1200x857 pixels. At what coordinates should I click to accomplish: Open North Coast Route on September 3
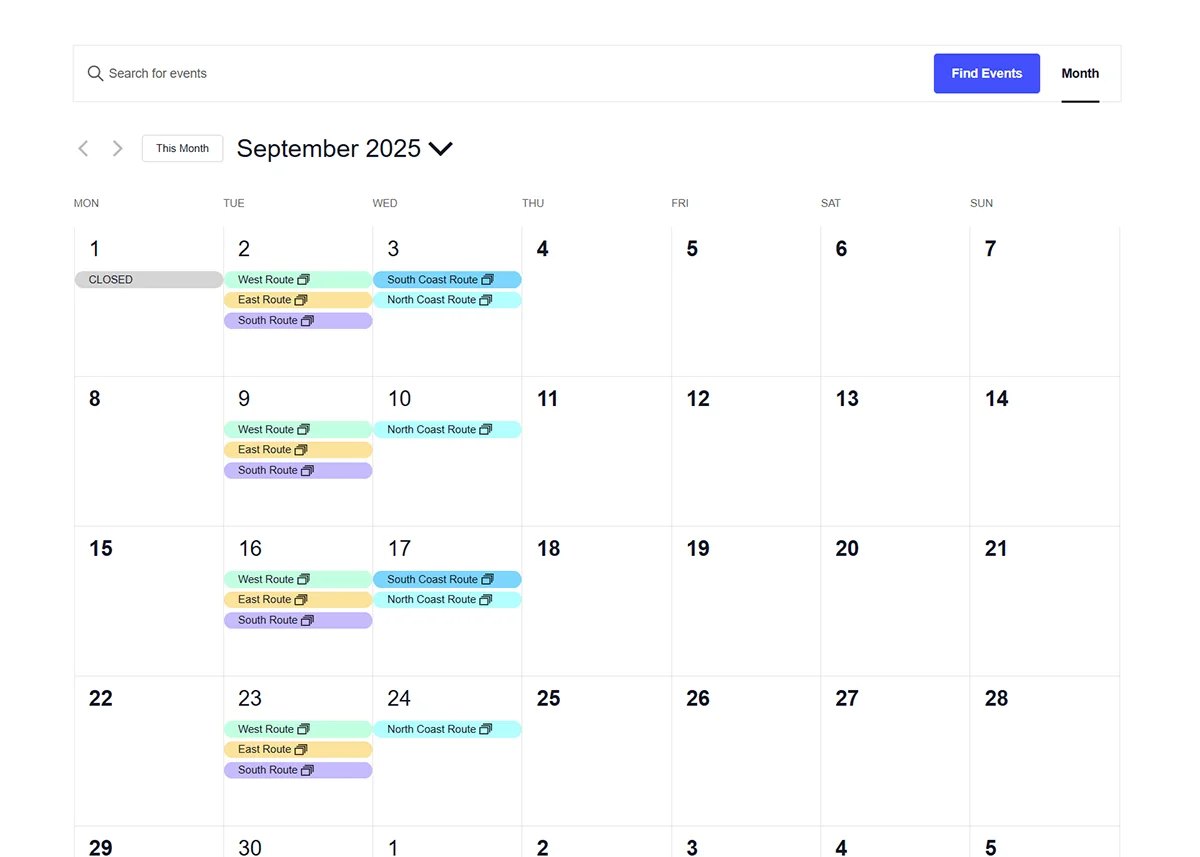tap(447, 300)
